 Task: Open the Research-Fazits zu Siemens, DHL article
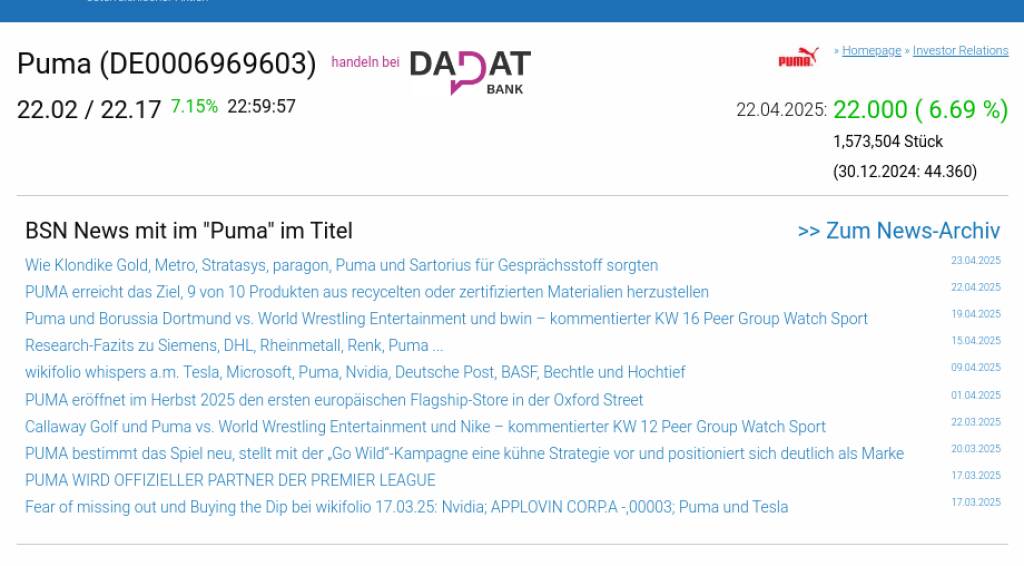(234, 346)
